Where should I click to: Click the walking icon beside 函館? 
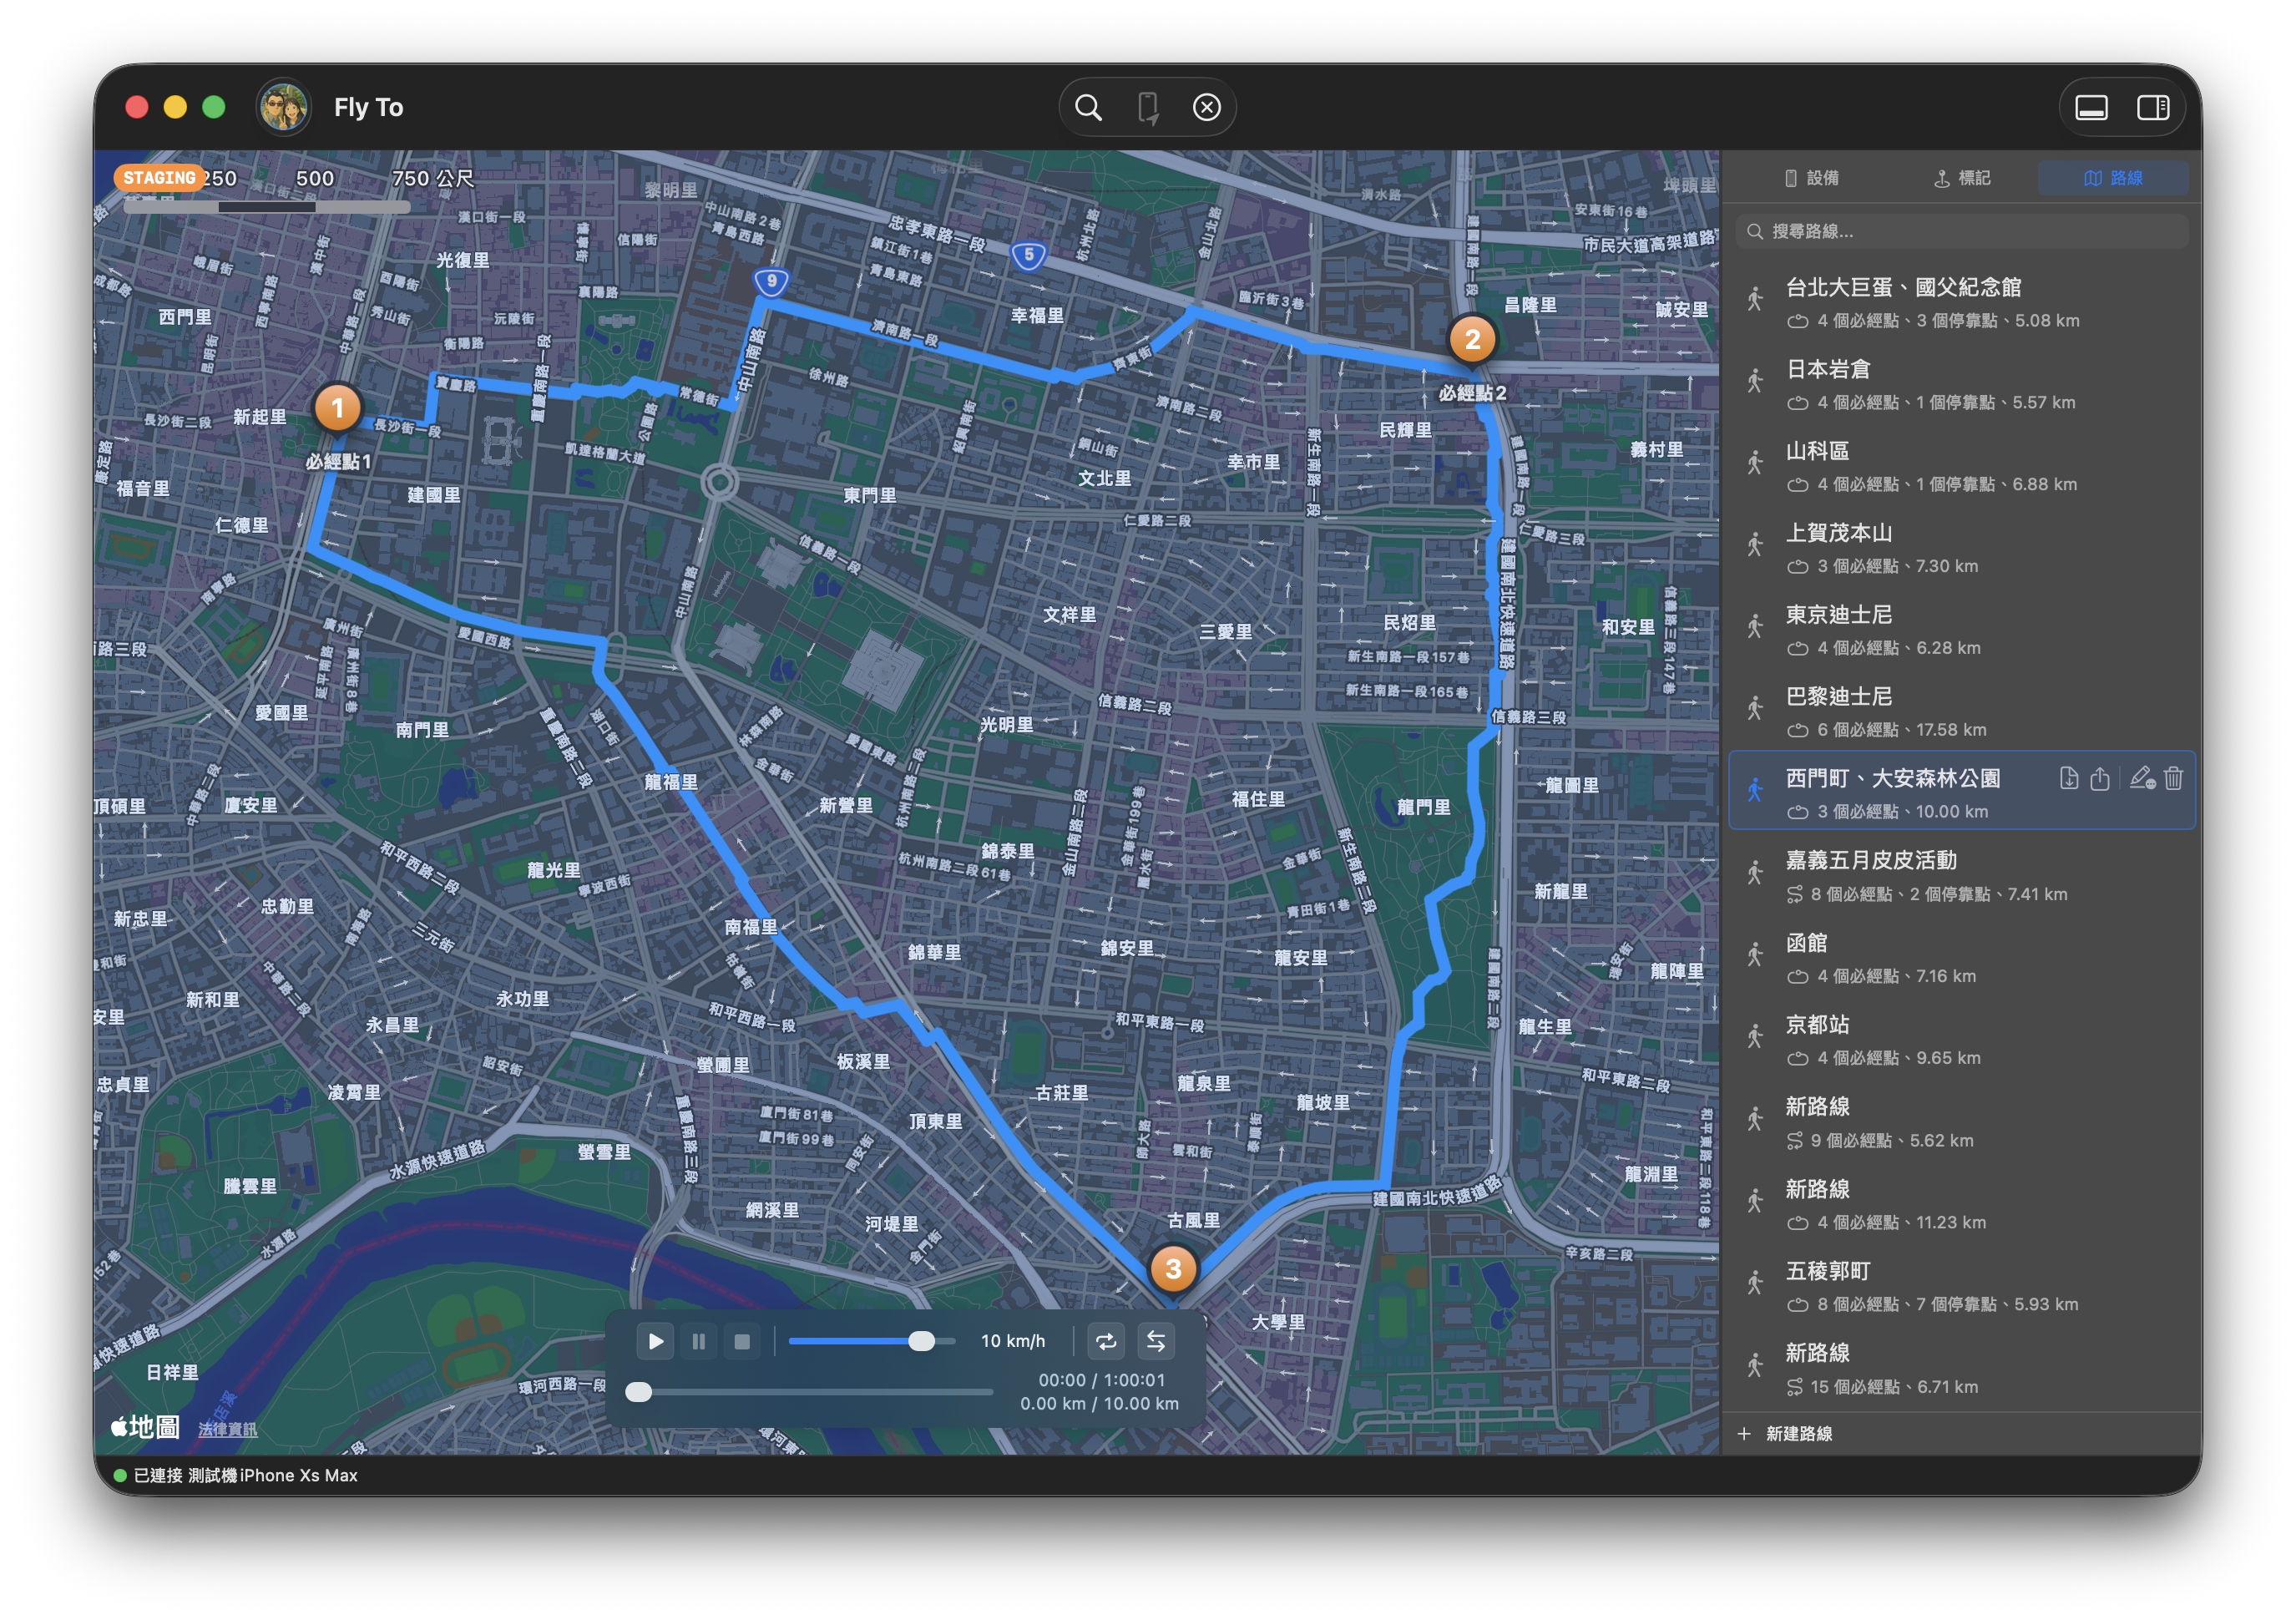click(x=1755, y=954)
